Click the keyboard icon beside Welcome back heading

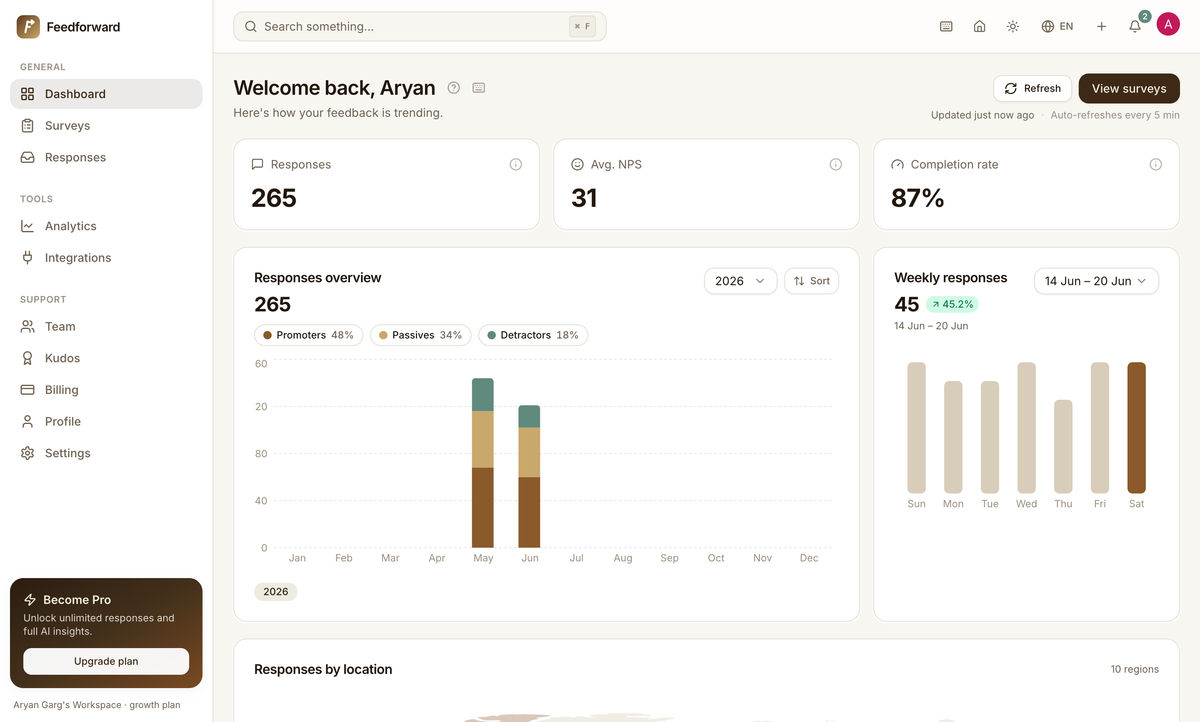point(479,88)
